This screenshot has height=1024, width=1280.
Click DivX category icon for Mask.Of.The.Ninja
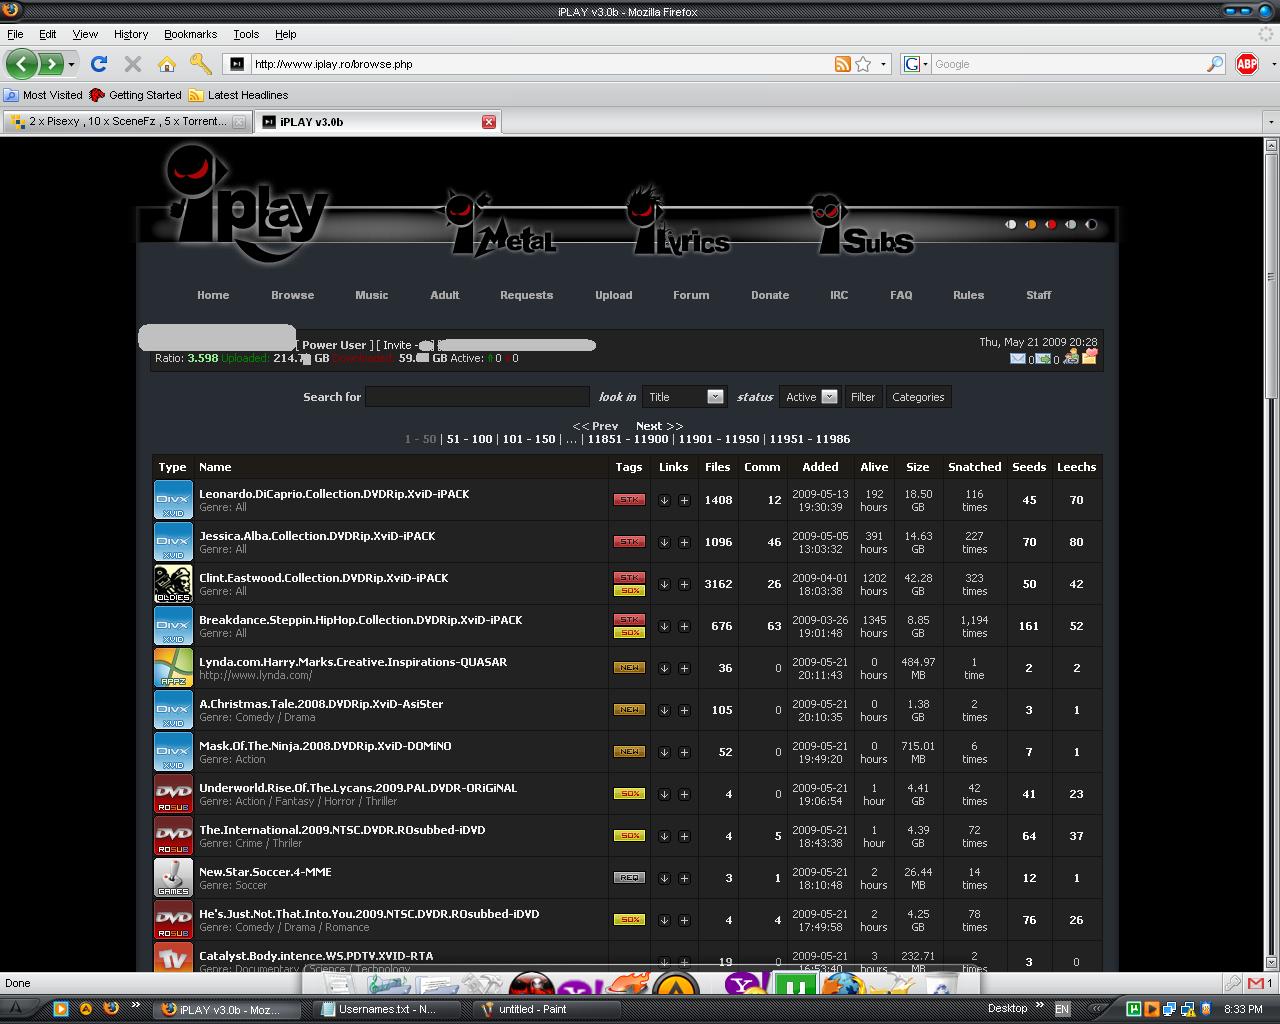173,752
